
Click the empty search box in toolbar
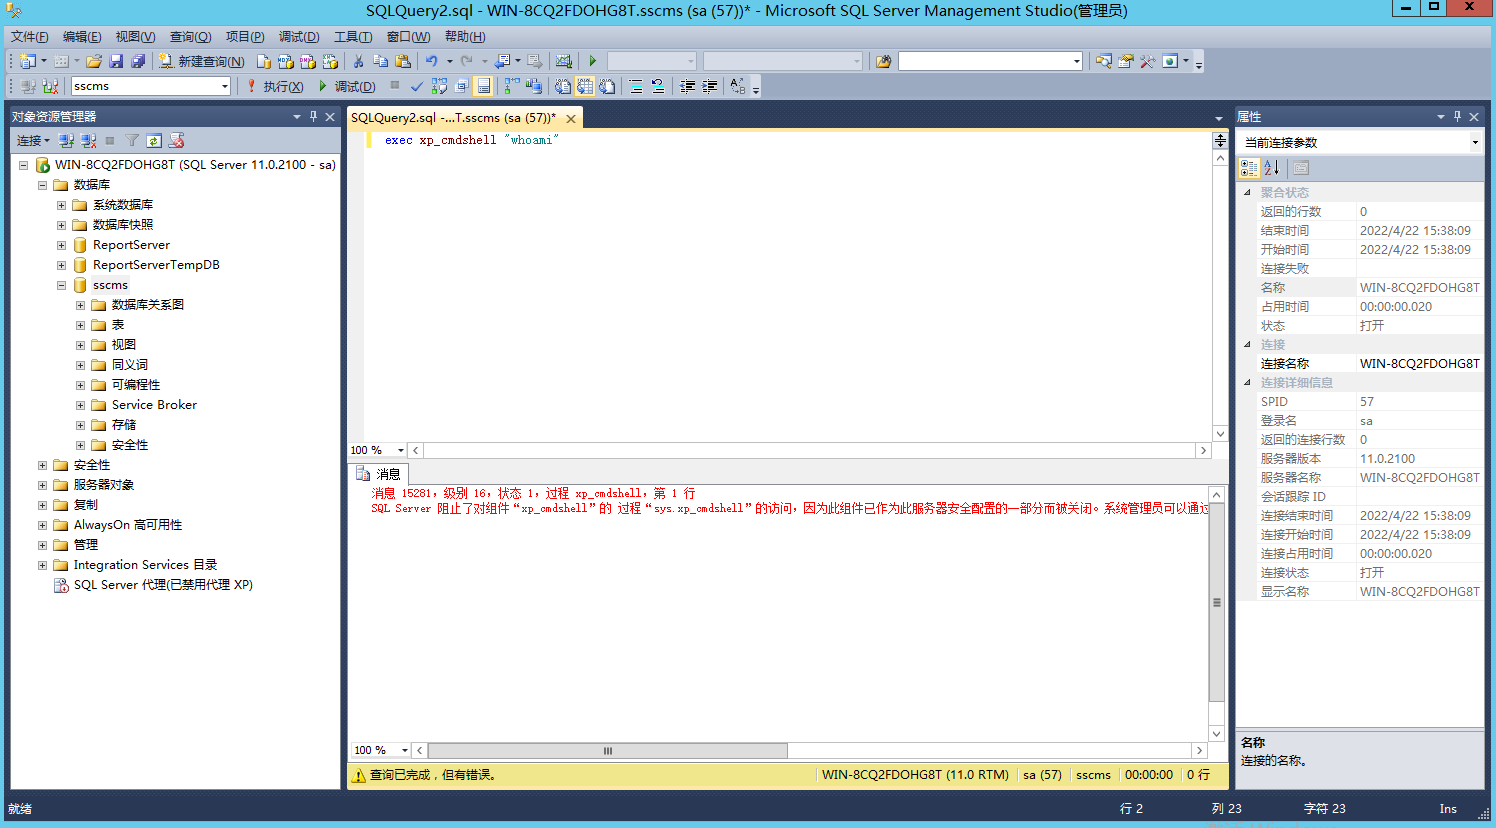(x=990, y=61)
